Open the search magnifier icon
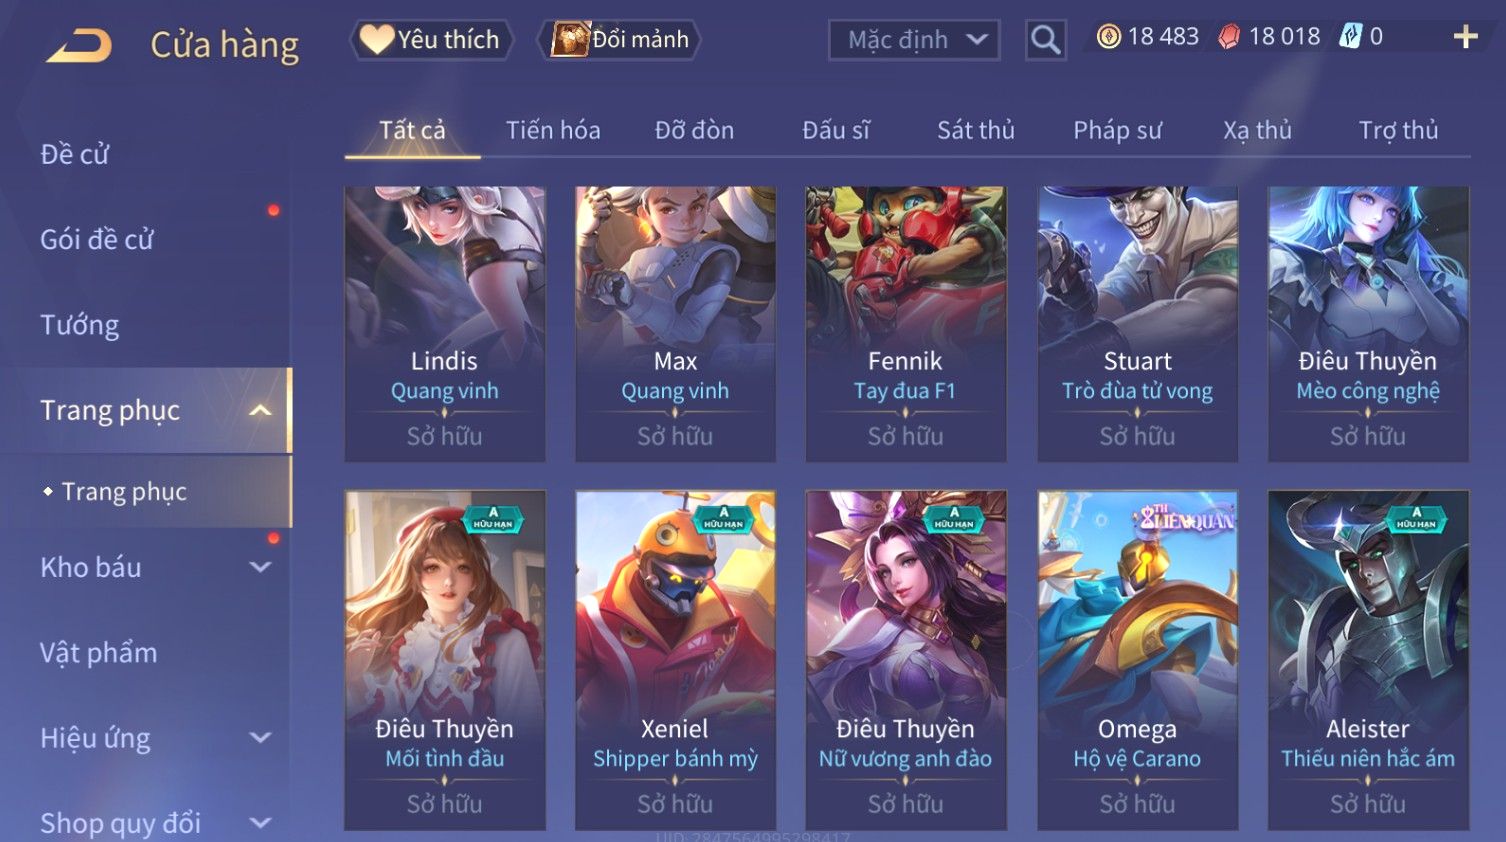This screenshot has width=1506, height=842. tap(1045, 40)
